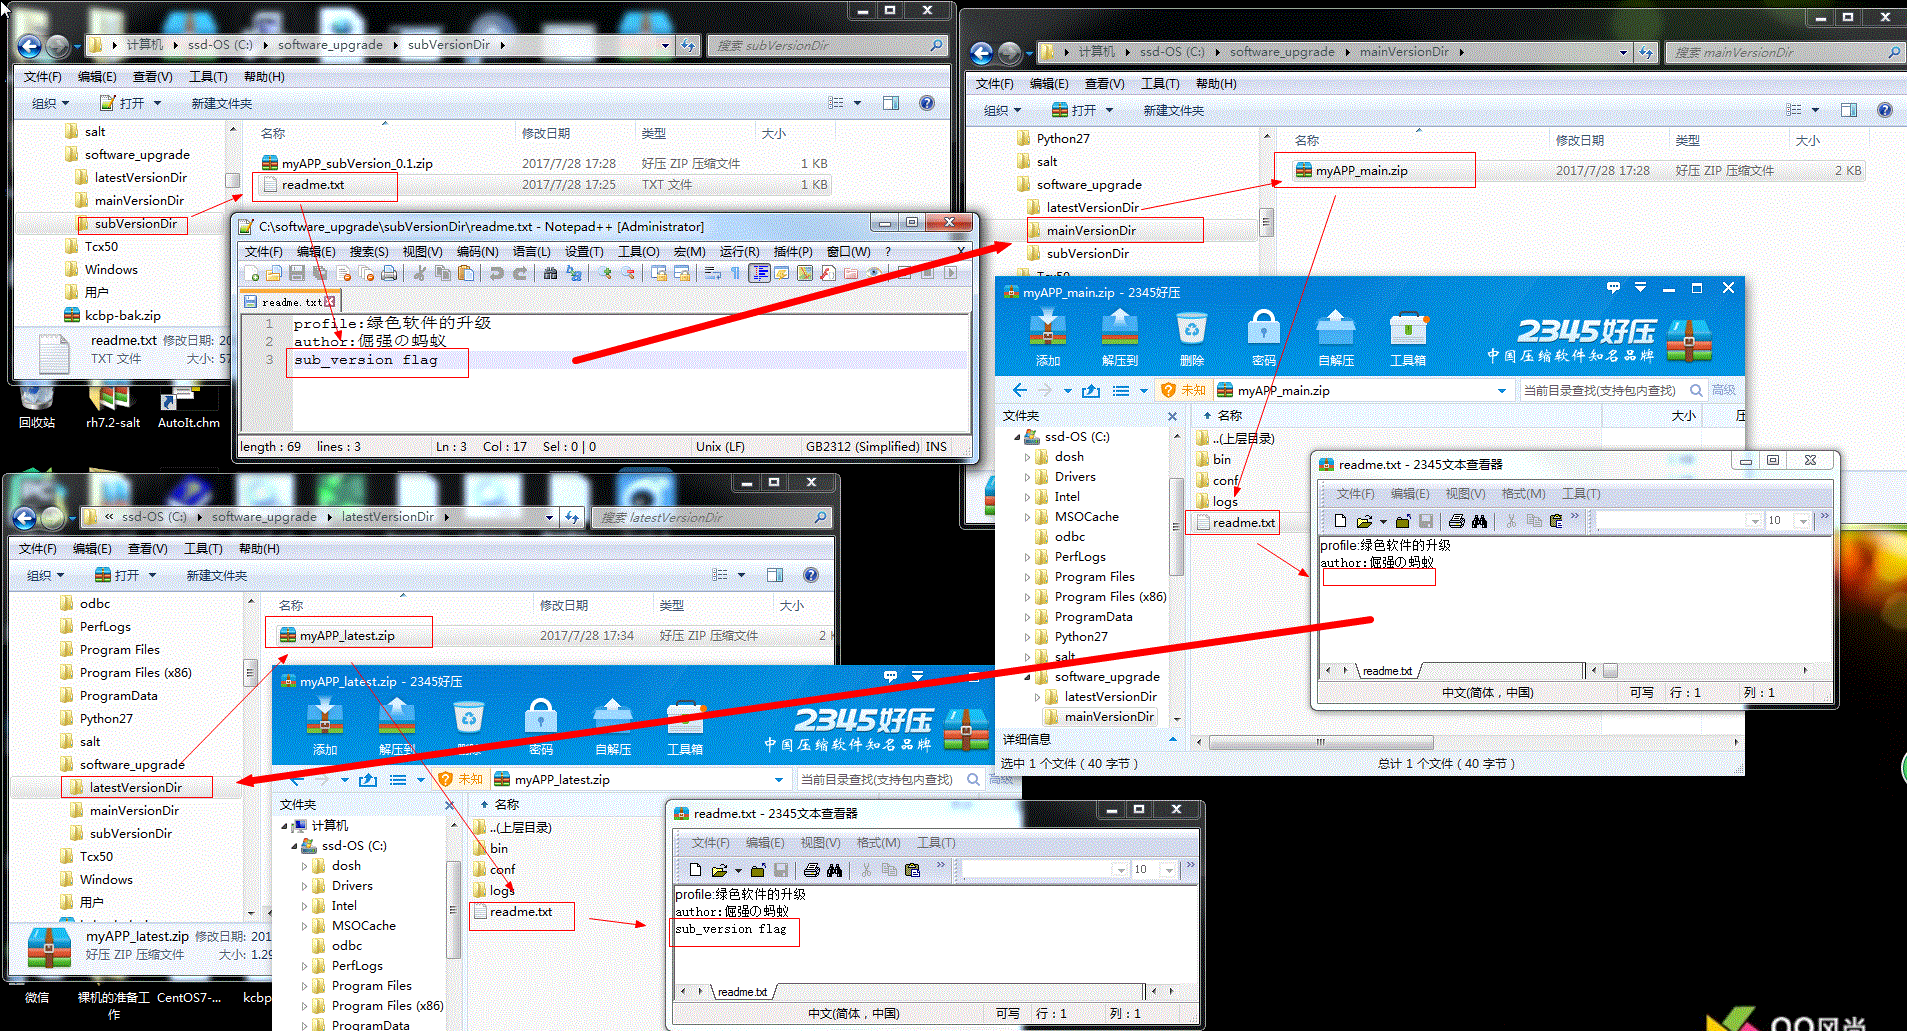This screenshot has width=1907, height=1031.
Task: Click Password (密码) icon in myAPP_main.zip window
Action: [x=1264, y=337]
